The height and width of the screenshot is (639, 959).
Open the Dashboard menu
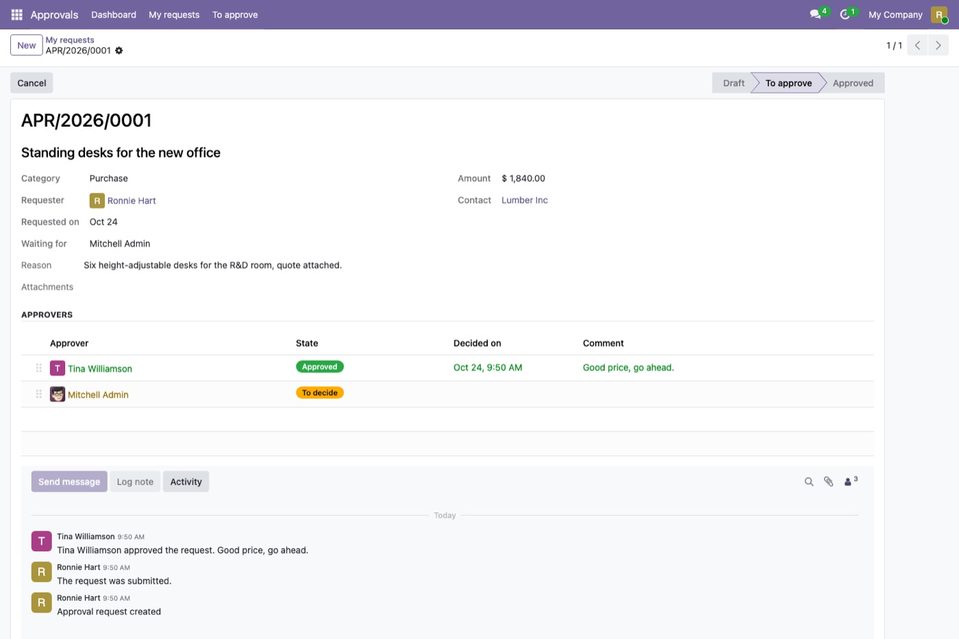coord(114,15)
